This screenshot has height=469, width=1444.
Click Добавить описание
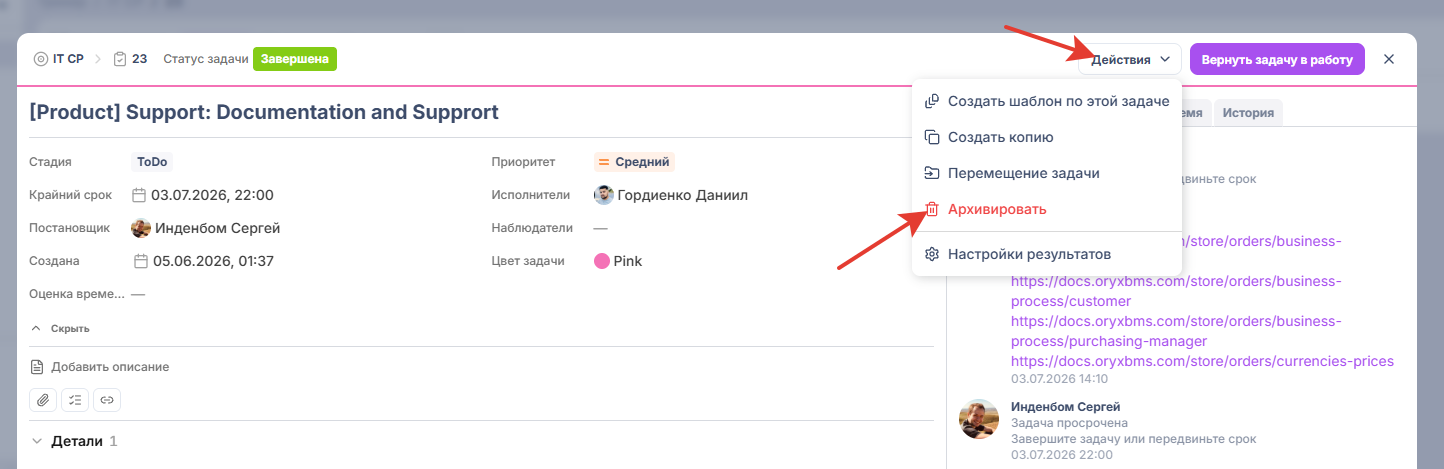pyautogui.click(x=110, y=367)
